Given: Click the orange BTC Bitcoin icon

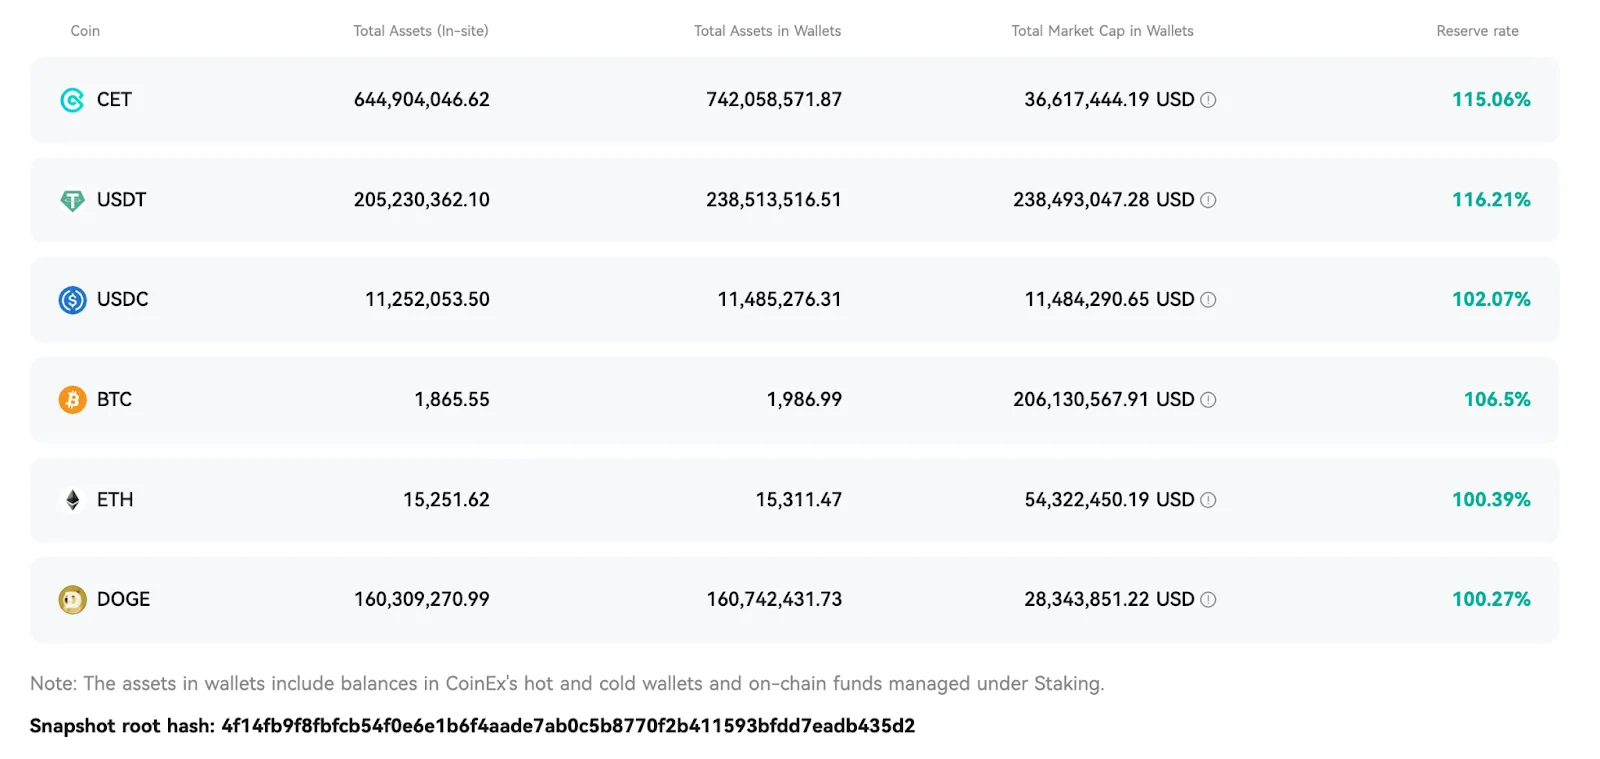Looking at the screenshot, I should tap(72, 400).
